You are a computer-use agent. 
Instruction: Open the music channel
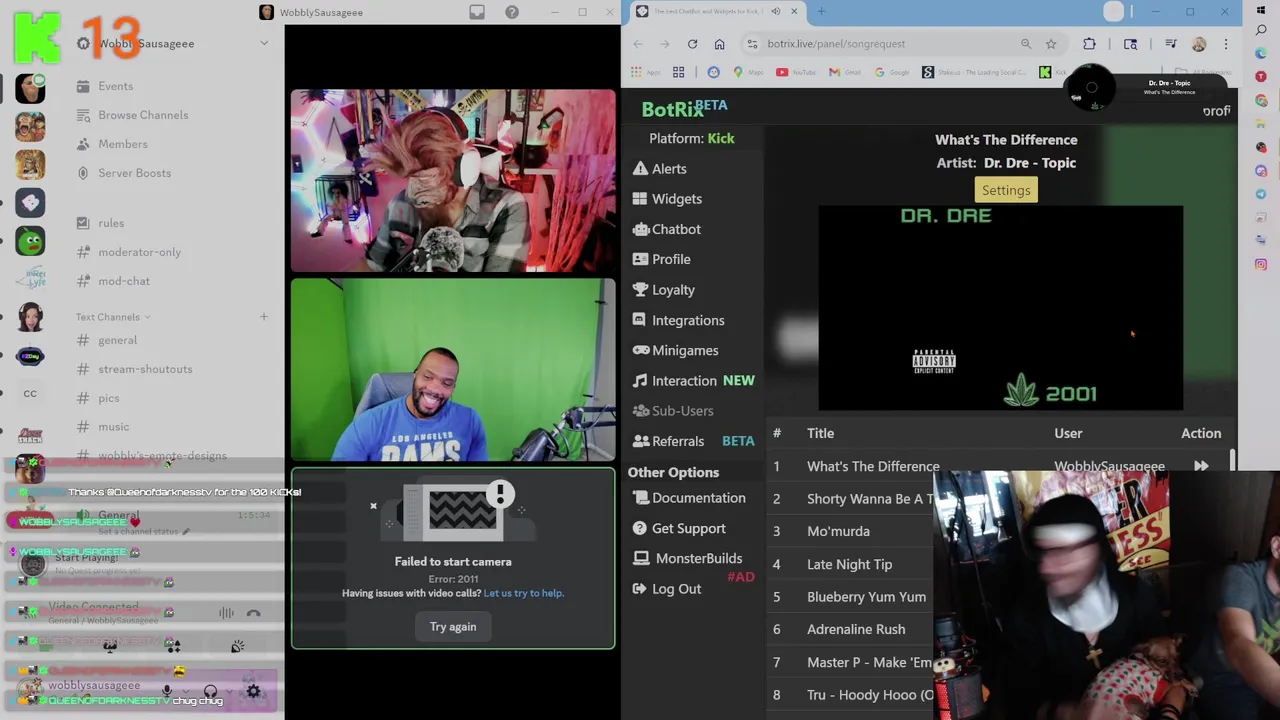(x=103, y=427)
